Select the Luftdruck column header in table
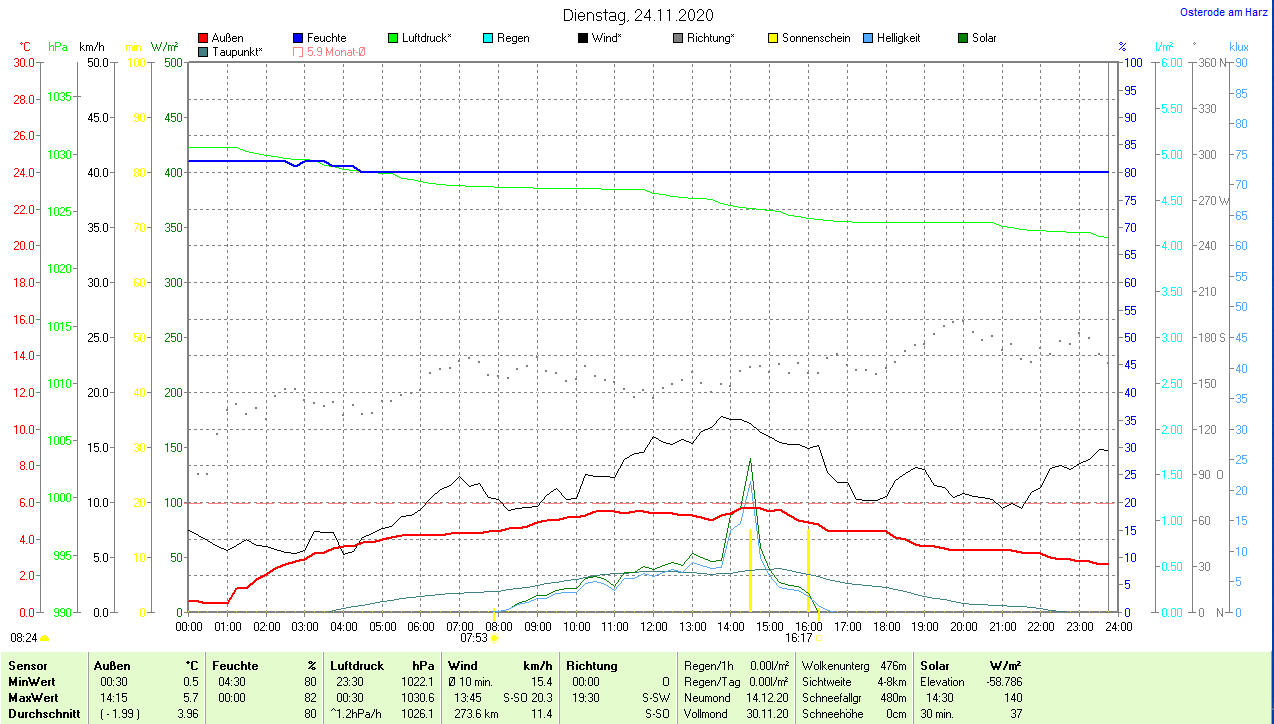1274x724 pixels. (x=357, y=665)
